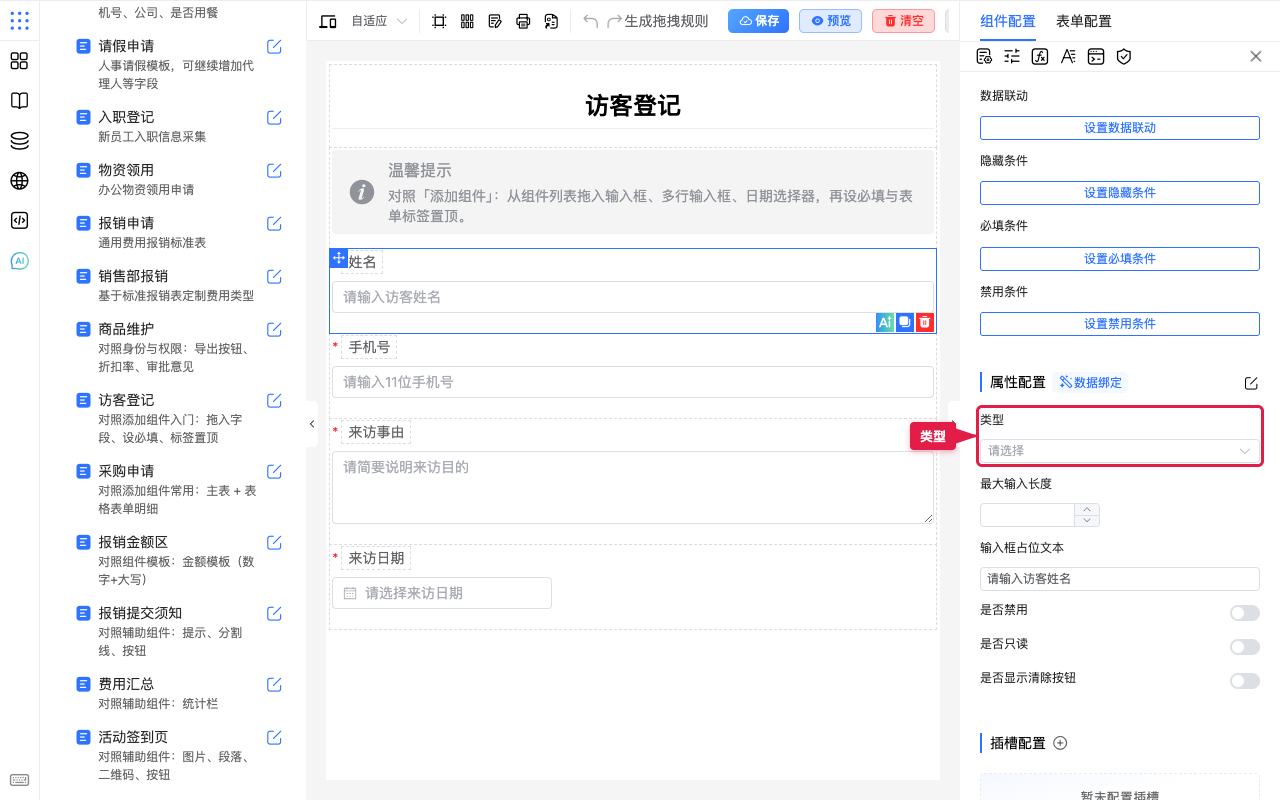Open the sliders adjustments icon in config panel
1280x800 pixels.
click(1012, 56)
